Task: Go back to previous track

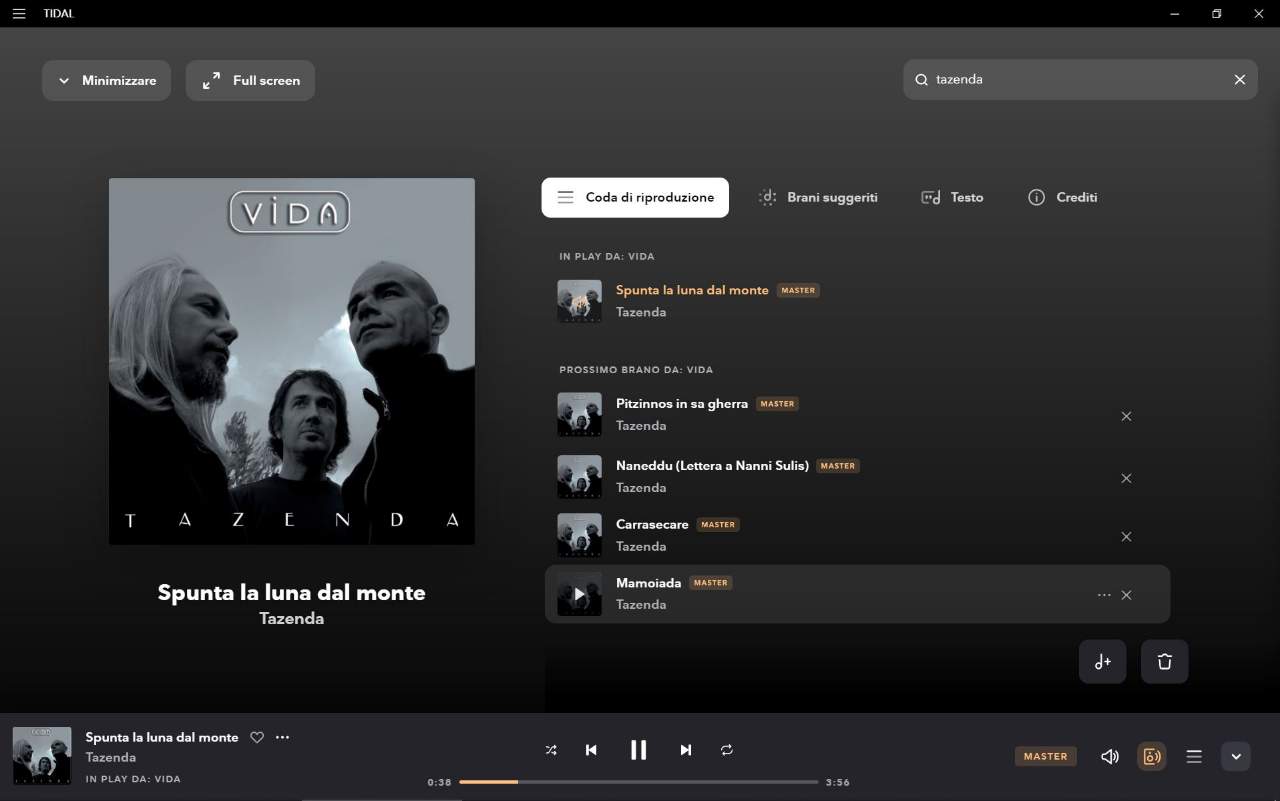Action: tap(591, 750)
